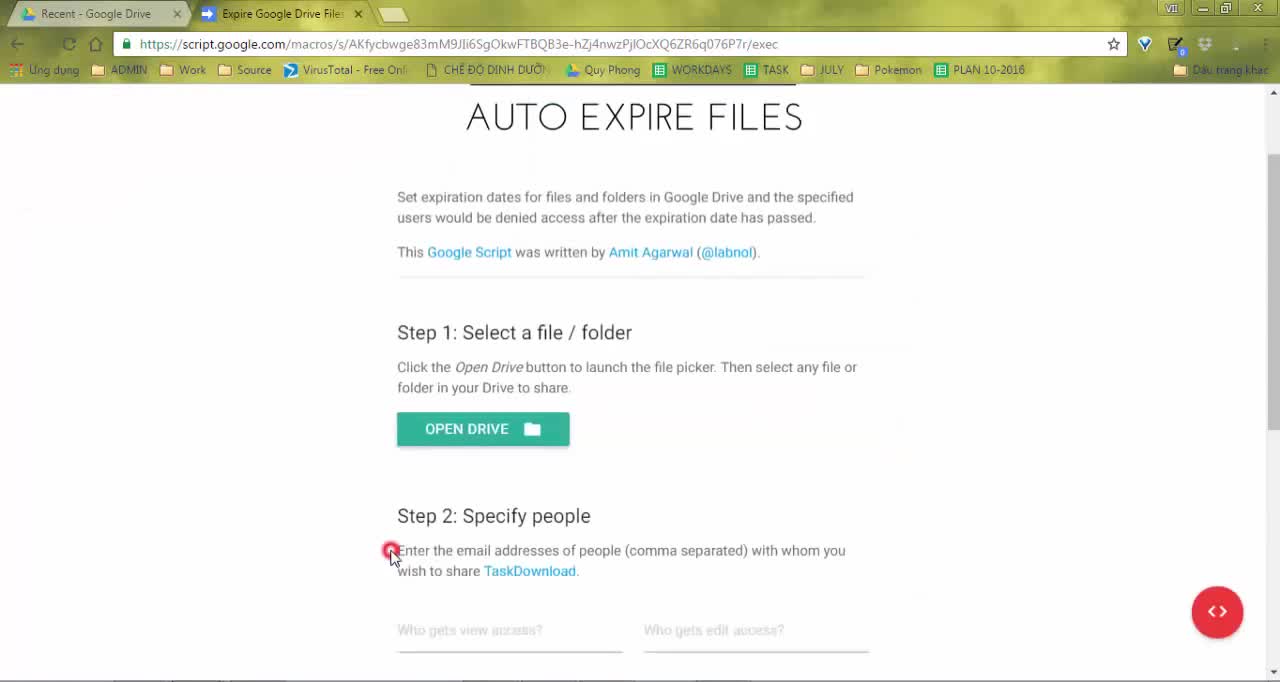Expand the Dấu trang khác bookmarks folder
Viewport: 1280px width, 682px height.
(1220, 70)
